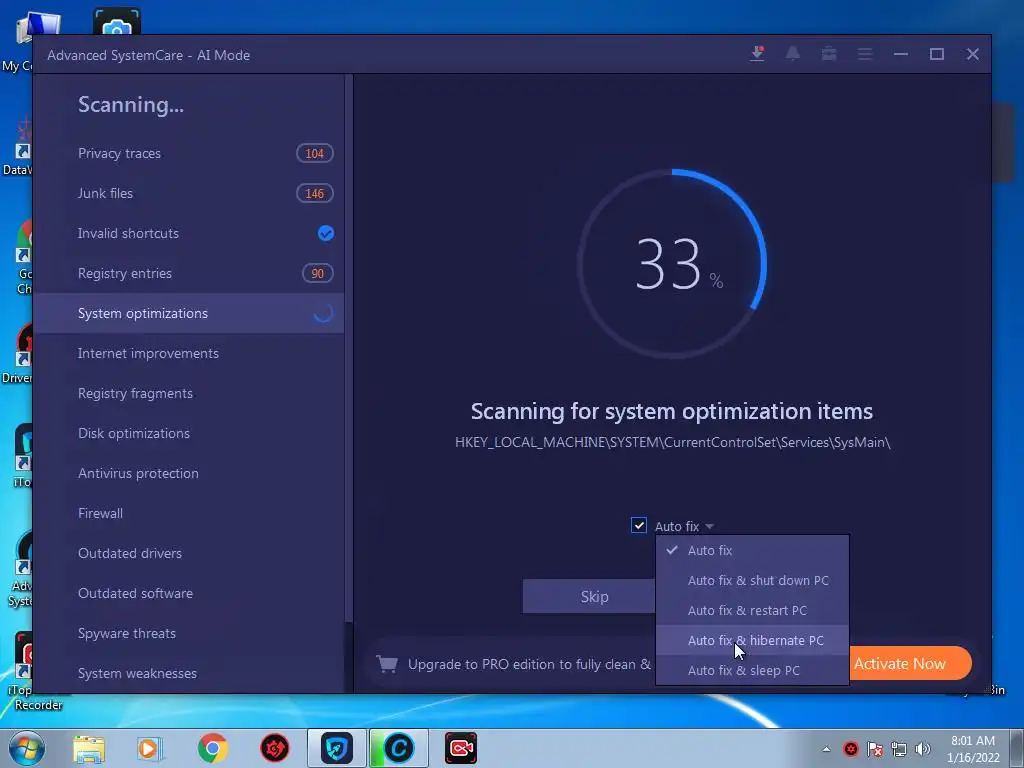Image resolution: width=1024 pixels, height=768 pixels.
Task: Select Auto fix option in menu
Action: 752,551
